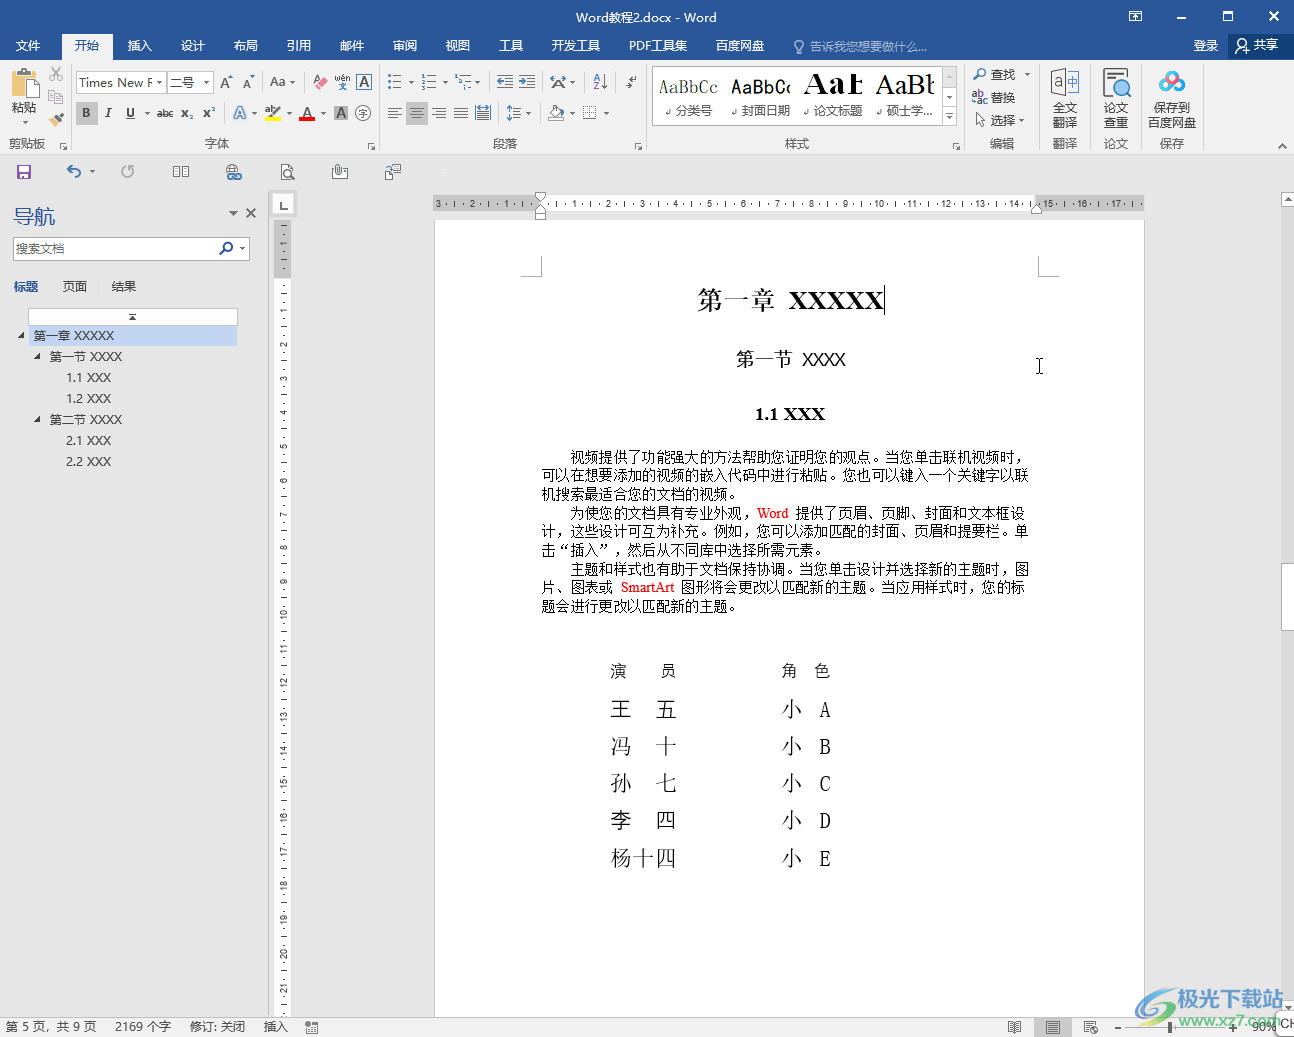Screen dimensions: 1294x1037
Task: Open print preview from quick access toolbar
Action: [287, 172]
